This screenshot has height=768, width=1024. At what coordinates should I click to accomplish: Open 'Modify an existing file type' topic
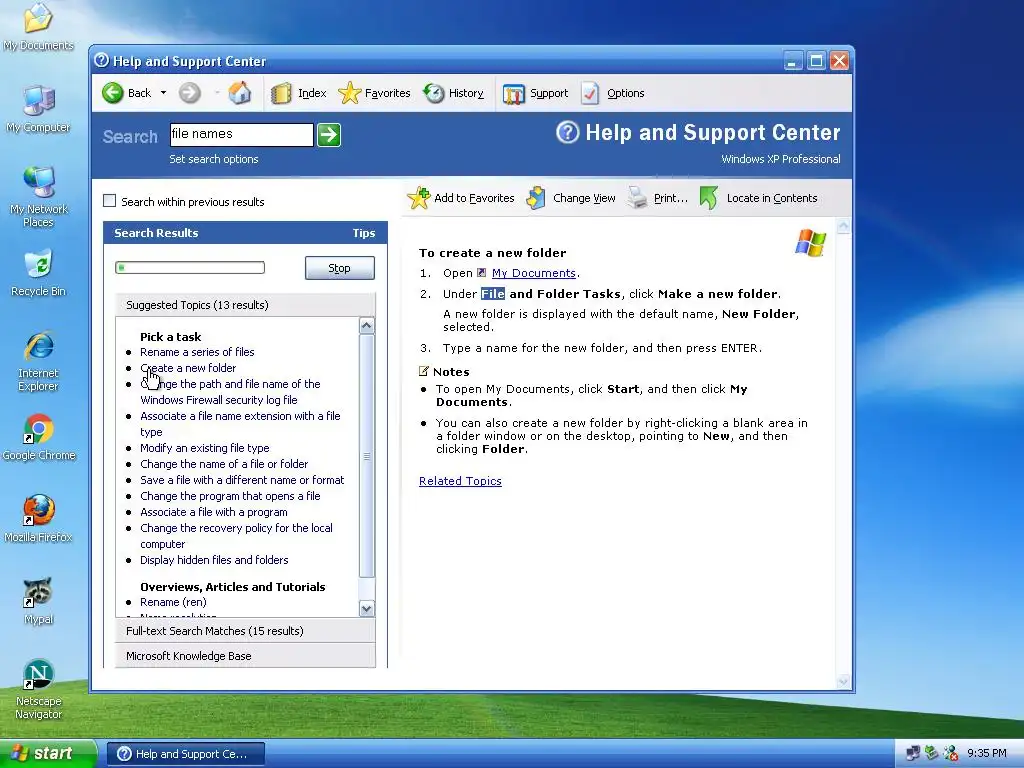(x=204, y=448)
